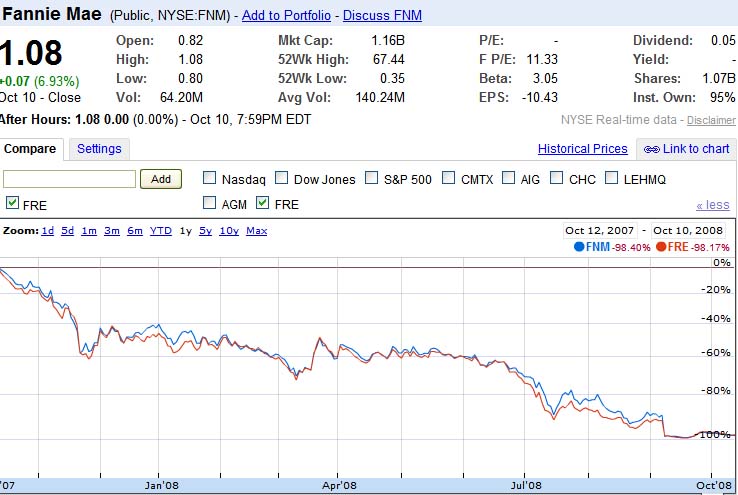Click the Inst. Own value 95%

coord(722,97)
